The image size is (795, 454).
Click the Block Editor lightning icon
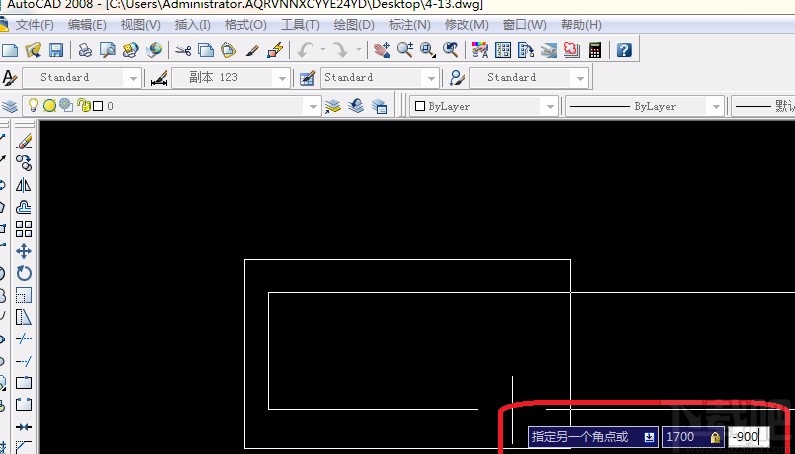(x=275, y=50)
